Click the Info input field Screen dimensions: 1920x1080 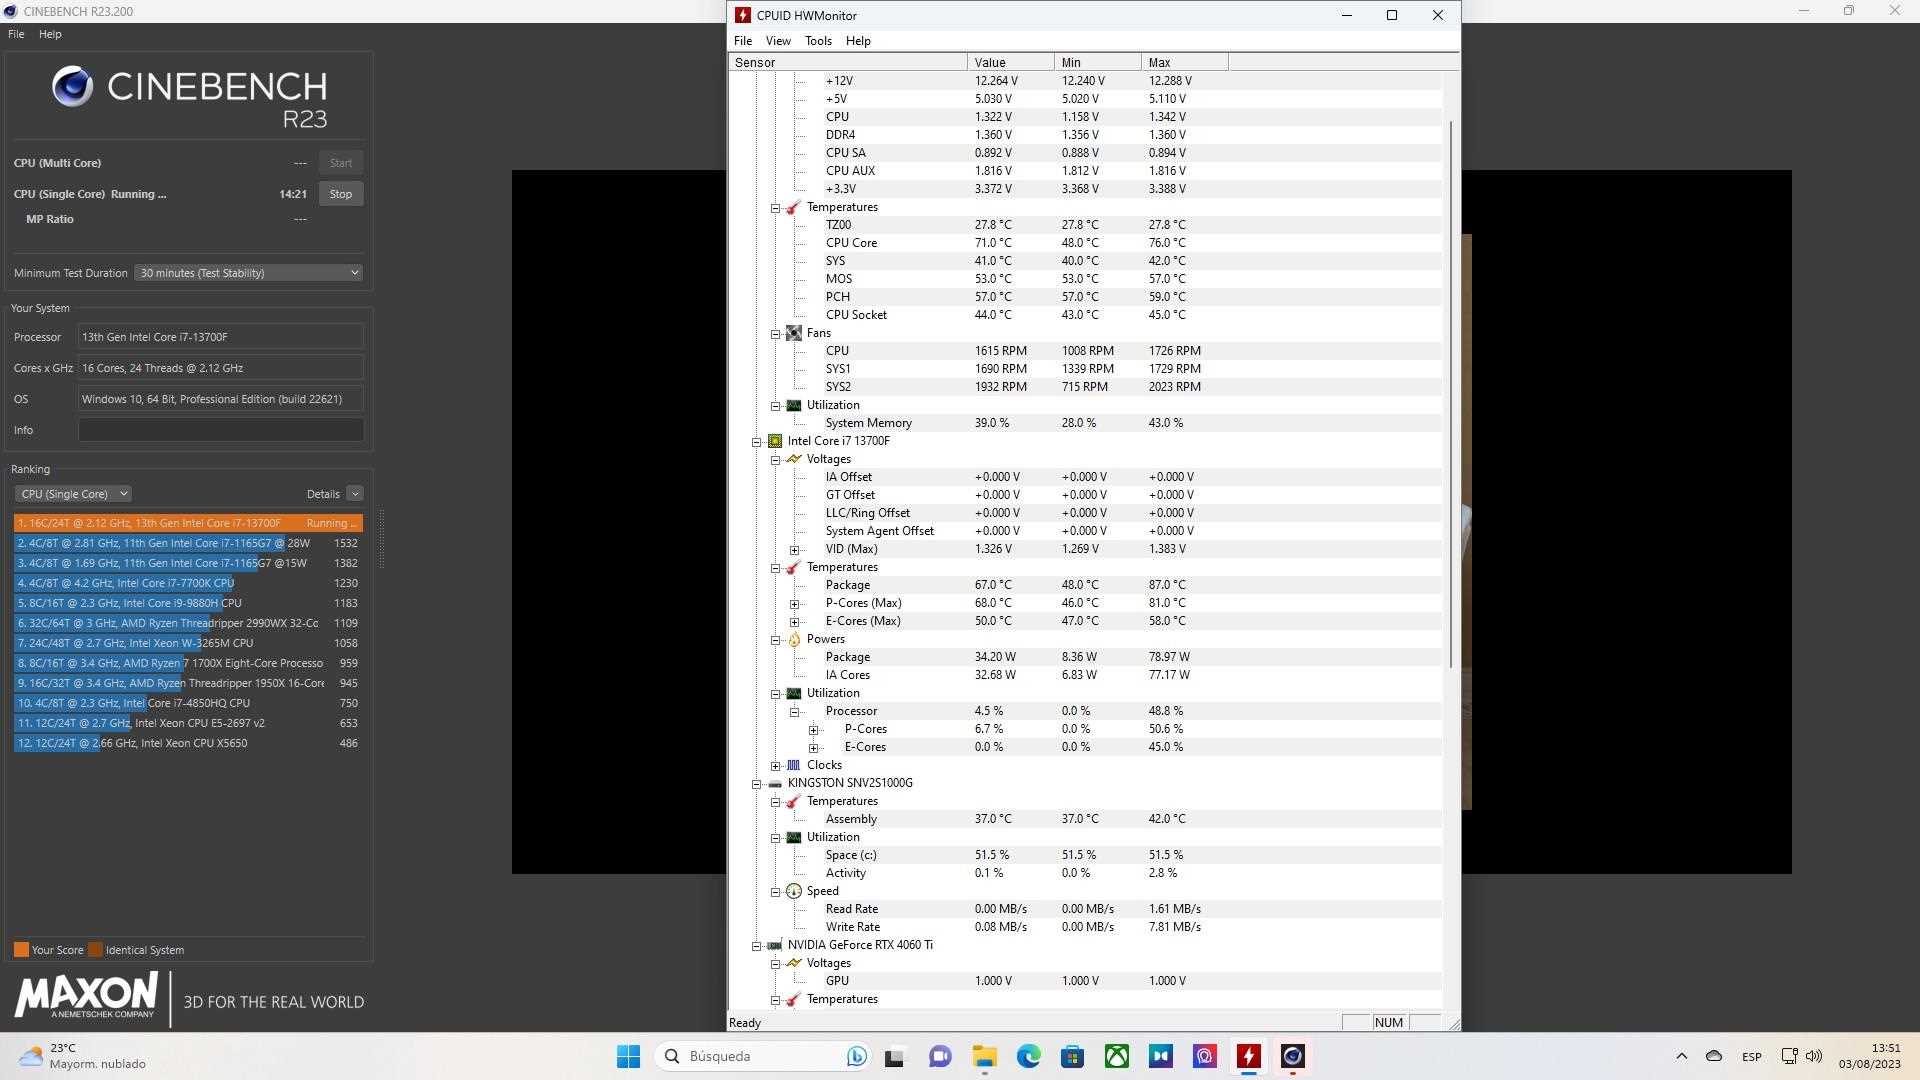click(221, 430)
